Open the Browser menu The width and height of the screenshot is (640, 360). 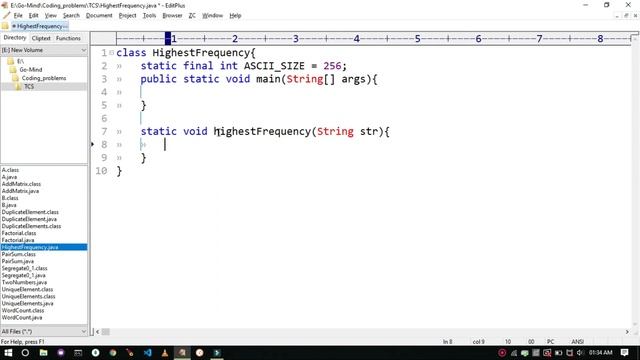172,16
